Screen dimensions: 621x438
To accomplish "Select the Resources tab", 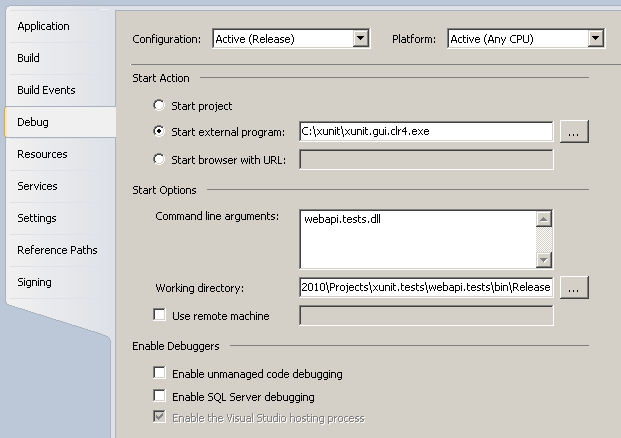I will (x=60, y=154).
